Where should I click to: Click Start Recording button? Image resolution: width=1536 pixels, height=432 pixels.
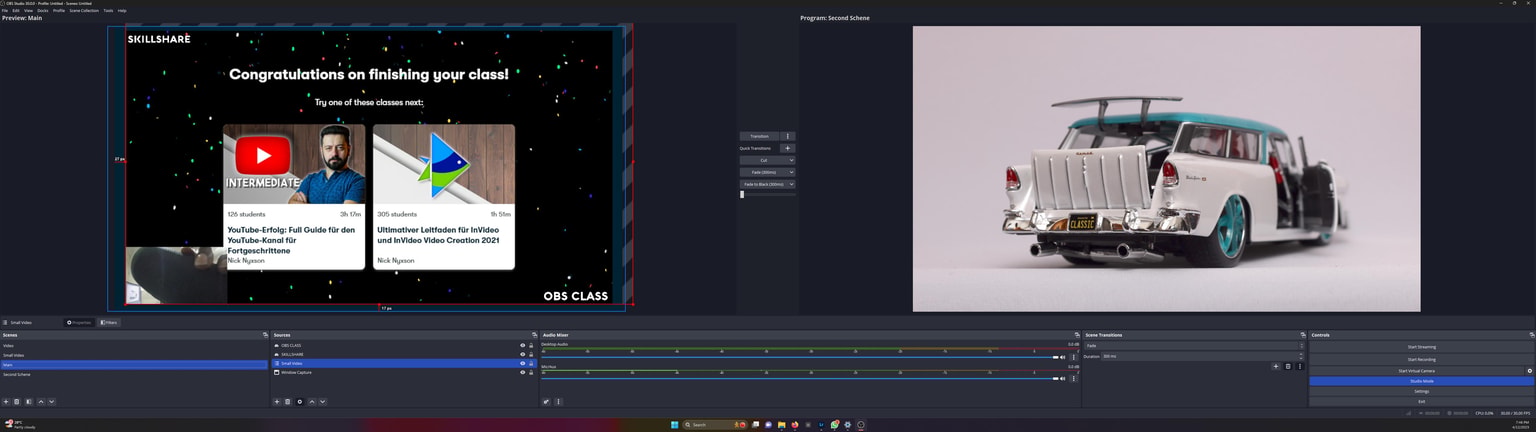click(x=1421, y=359)
